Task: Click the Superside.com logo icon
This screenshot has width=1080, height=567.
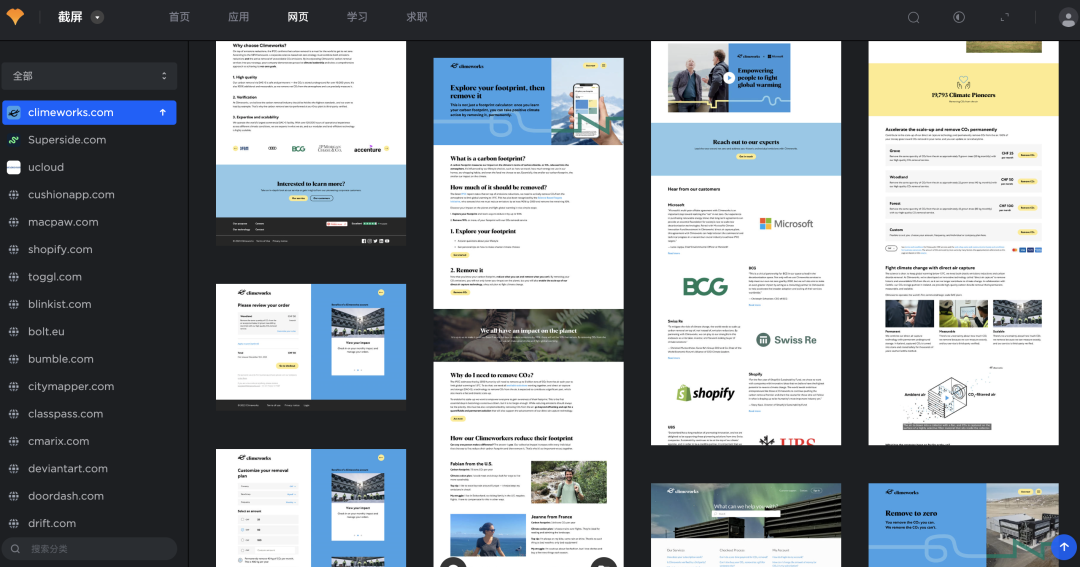Action: (14, 140)
